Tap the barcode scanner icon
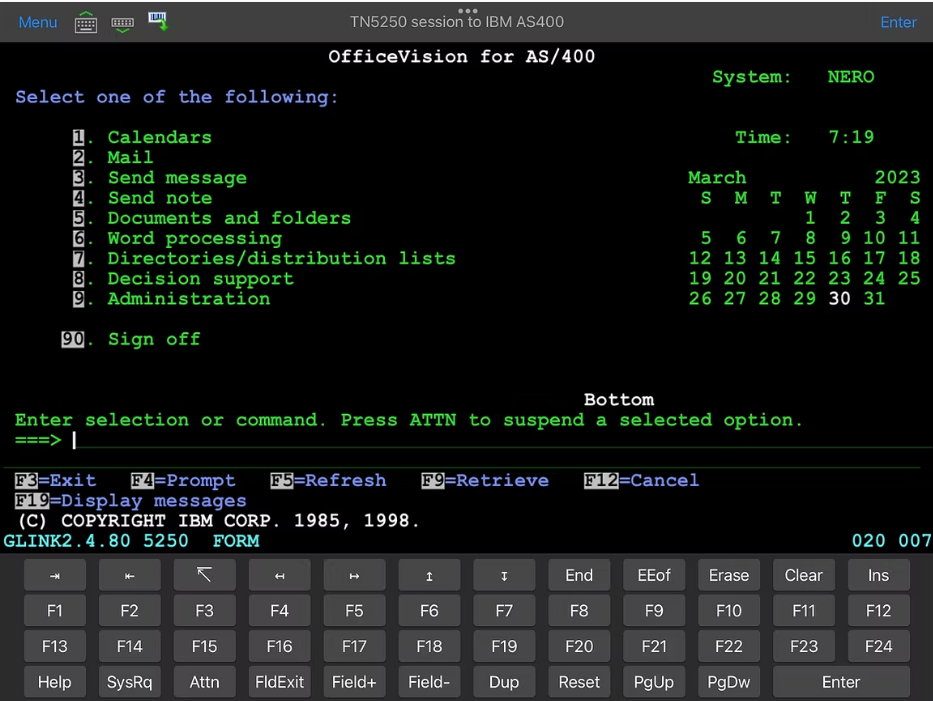The height and width of the screenshot is (701, 933). 158,21
